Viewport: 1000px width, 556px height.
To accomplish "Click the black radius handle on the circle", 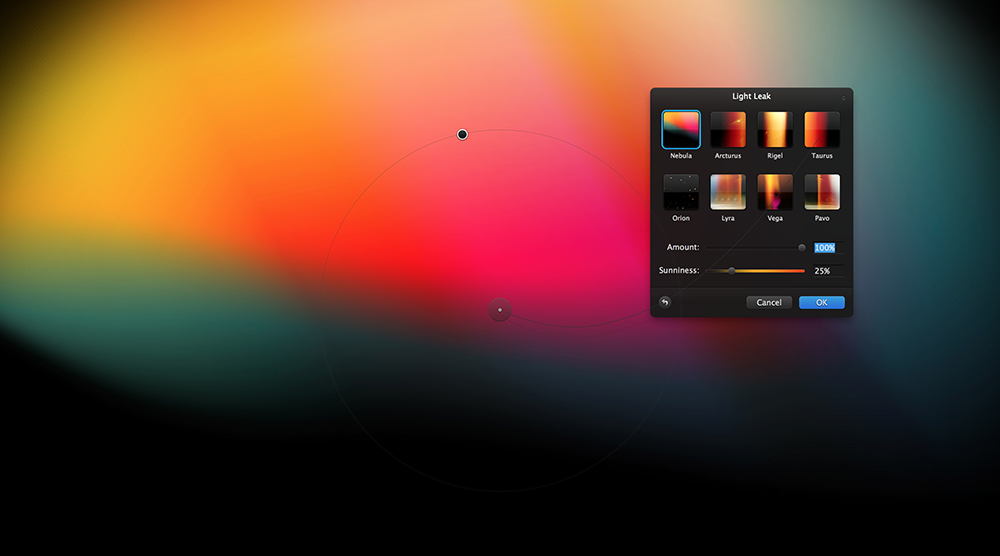I will 462,135.
